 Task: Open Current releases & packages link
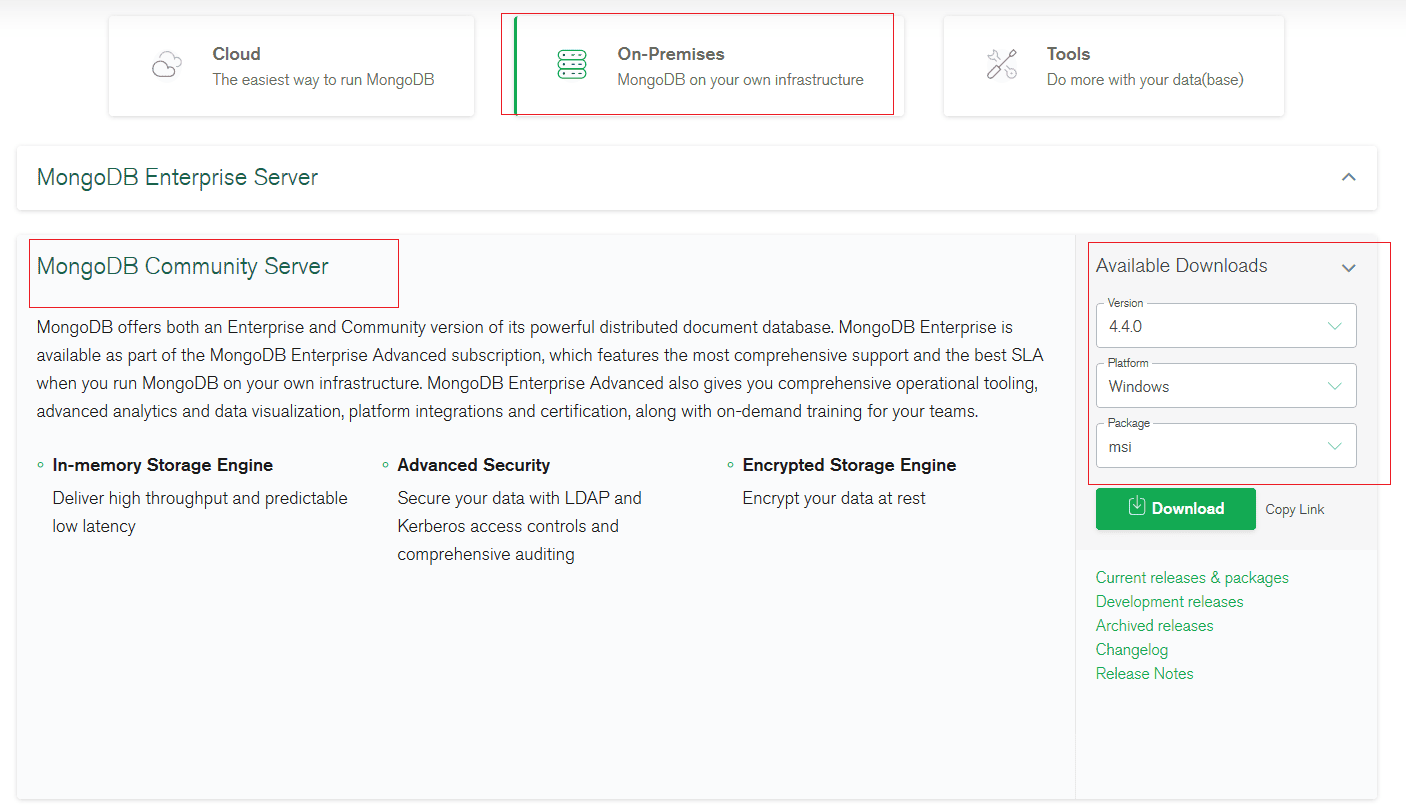tap(1191, 578)
